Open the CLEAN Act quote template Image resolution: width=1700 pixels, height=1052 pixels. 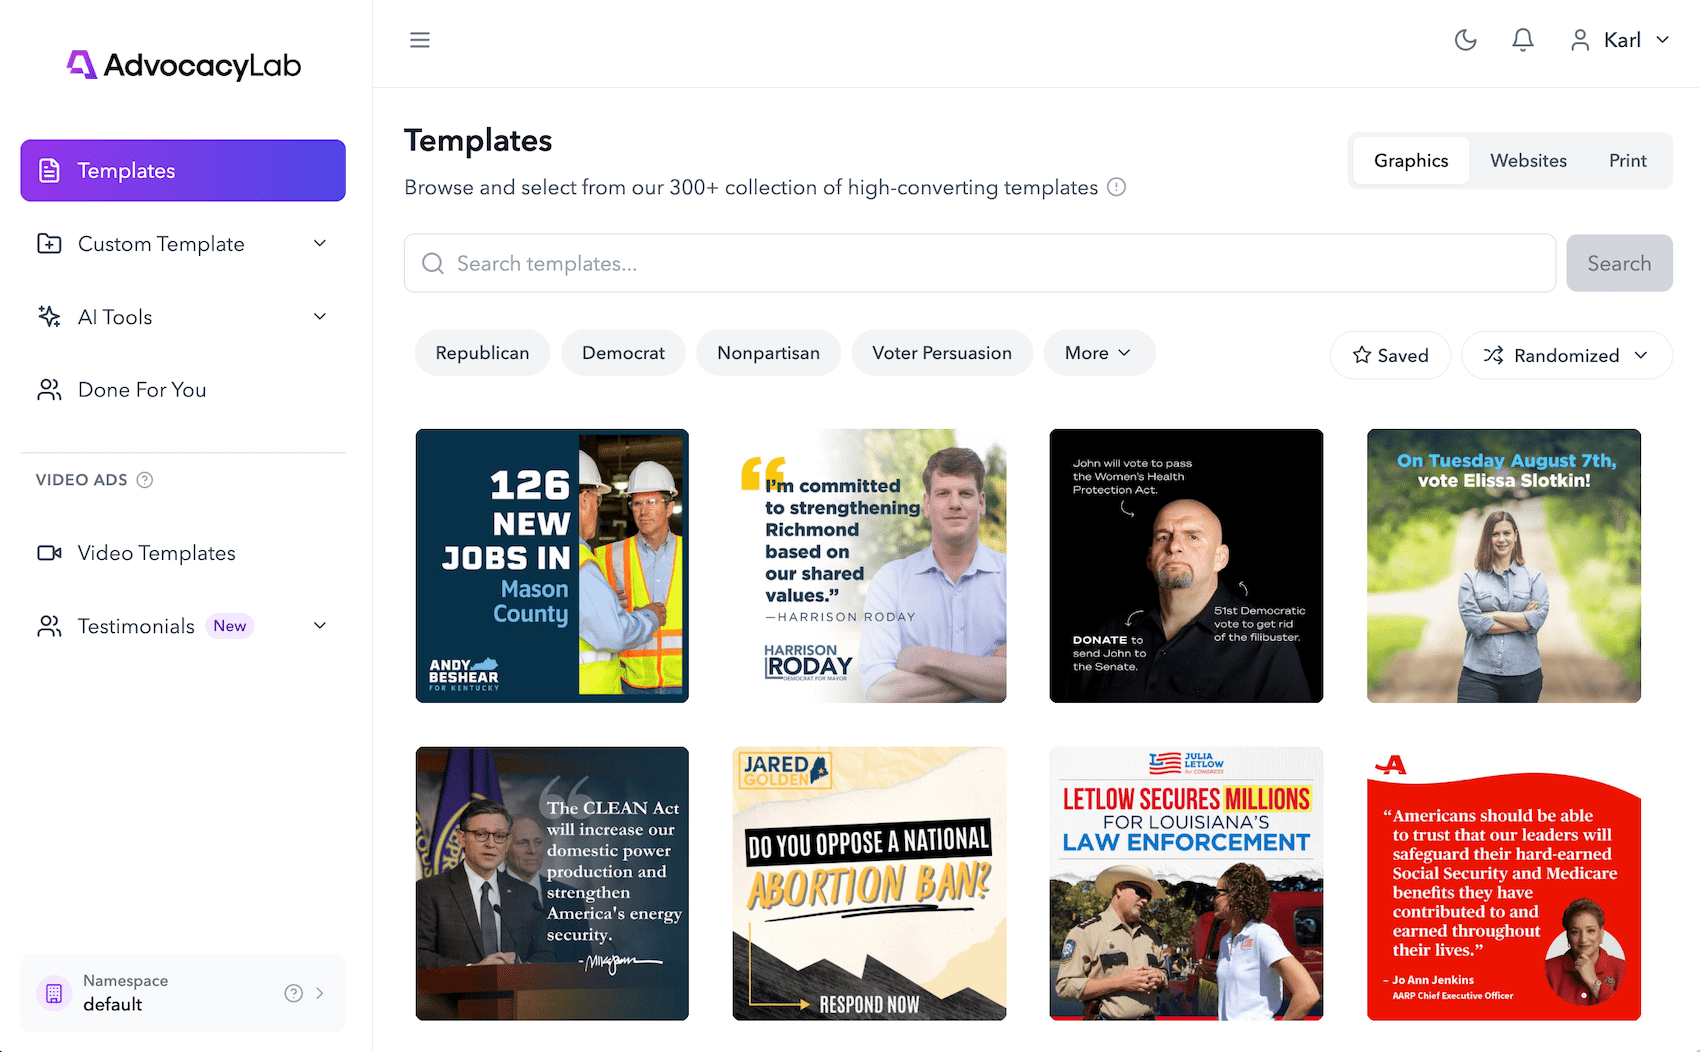(552, 884)
